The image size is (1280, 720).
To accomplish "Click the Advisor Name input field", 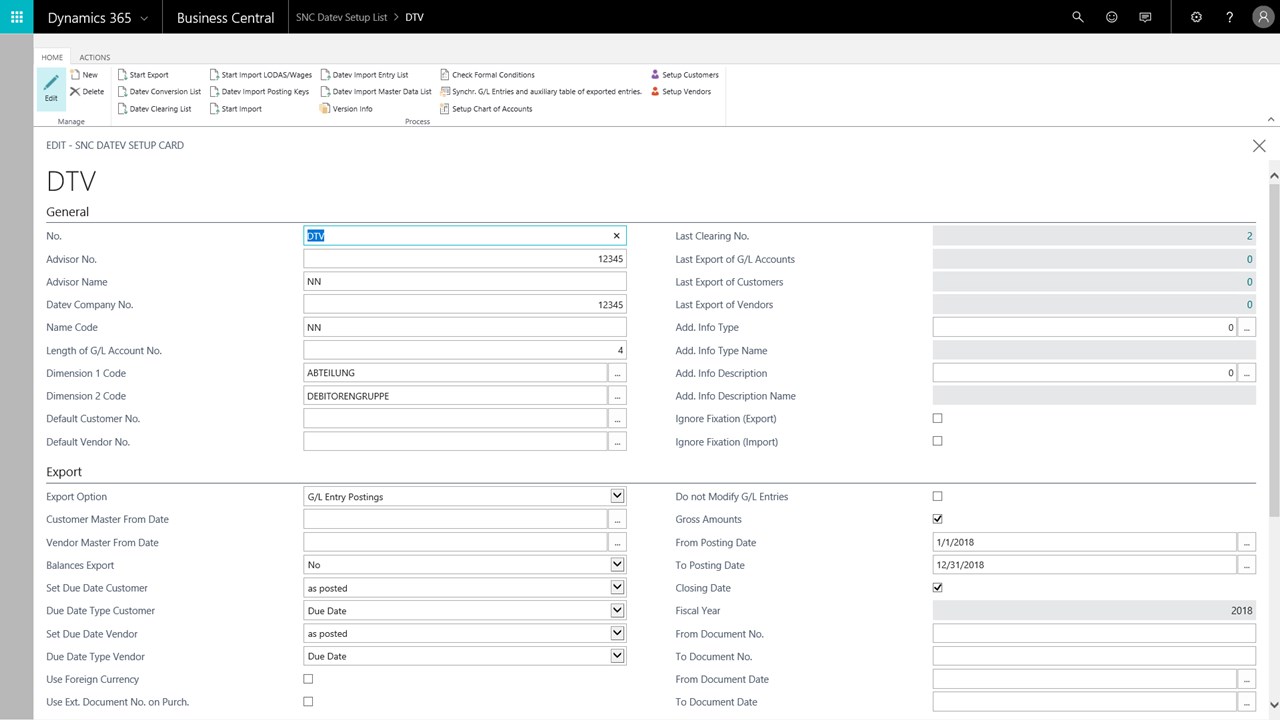I will click(464, 282).
